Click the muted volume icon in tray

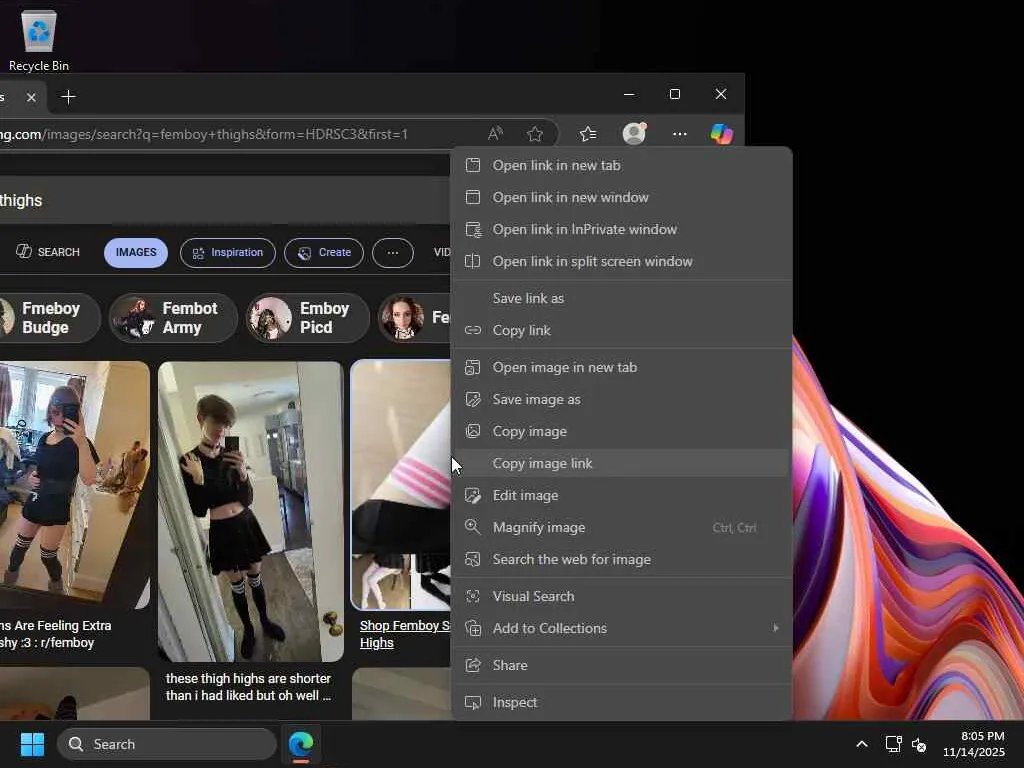[919, 744]
